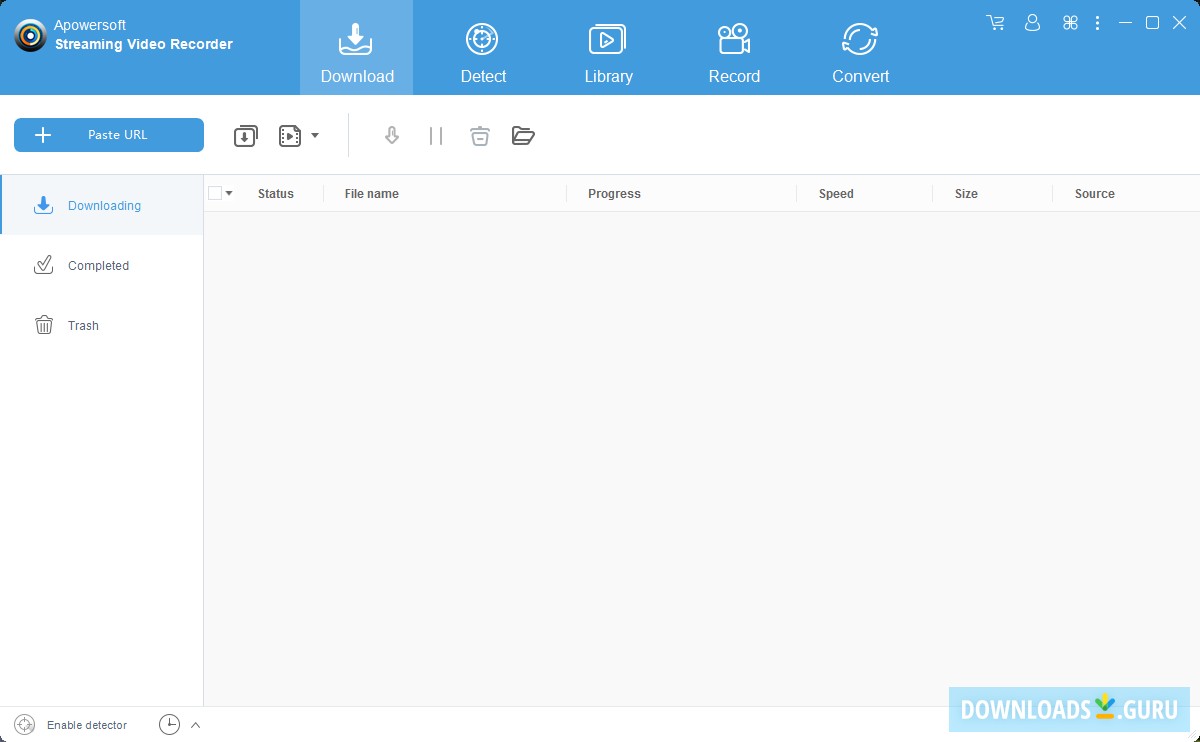Open the Convert section
This screenshot has width=1200, height=742.
(x=860, y=47)
